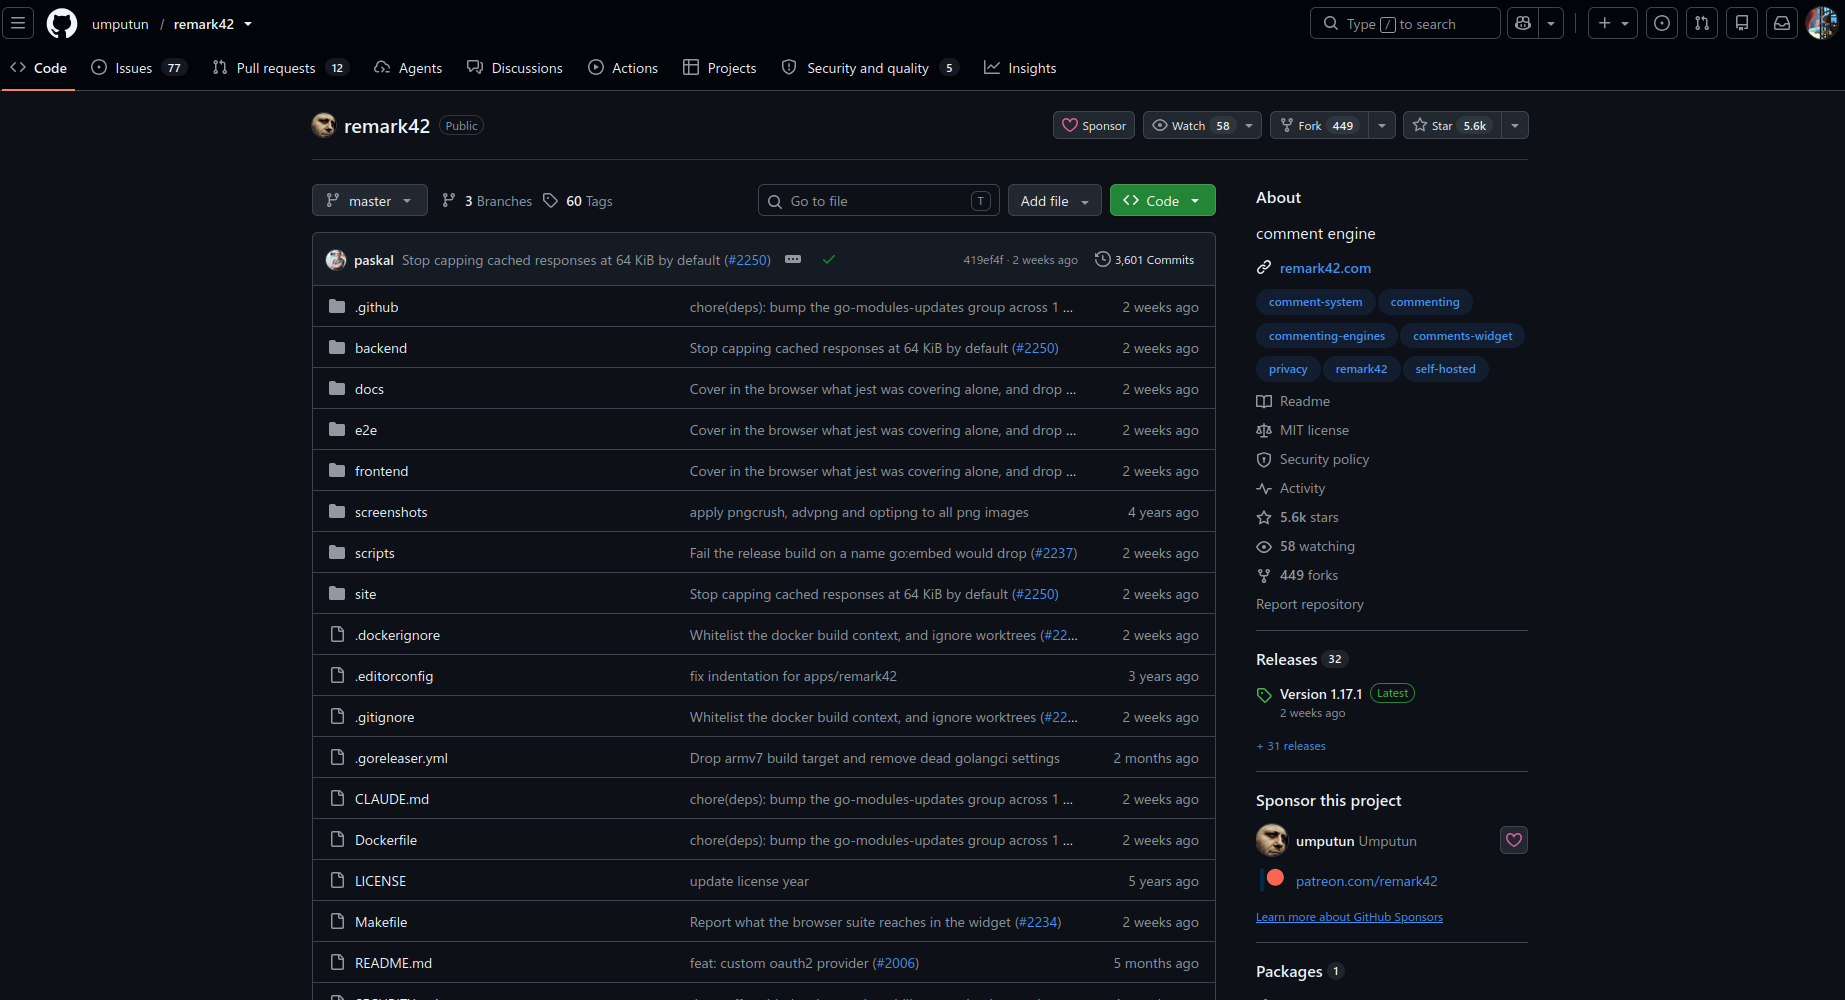Switch to the Insights tab

point(1020,67)
